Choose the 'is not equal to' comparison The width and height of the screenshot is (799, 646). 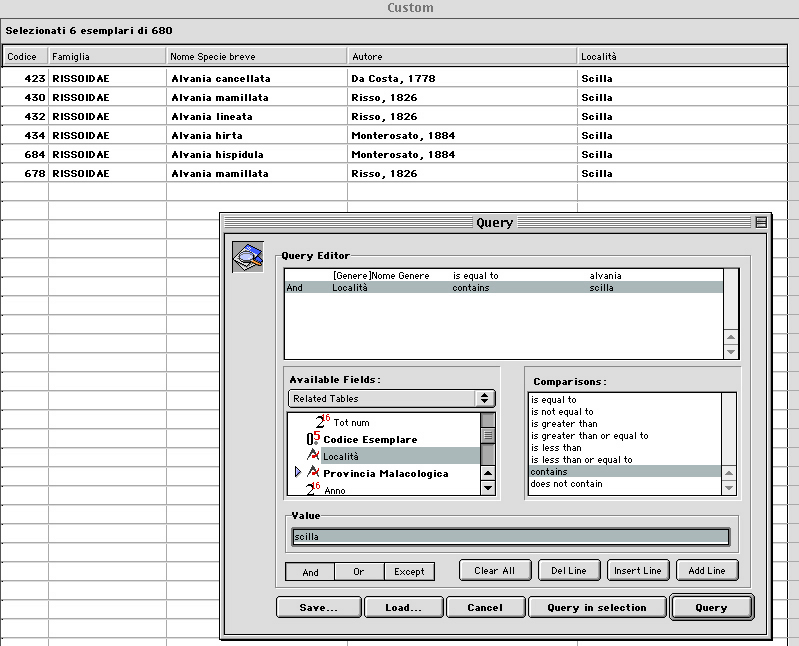(625, 412)
